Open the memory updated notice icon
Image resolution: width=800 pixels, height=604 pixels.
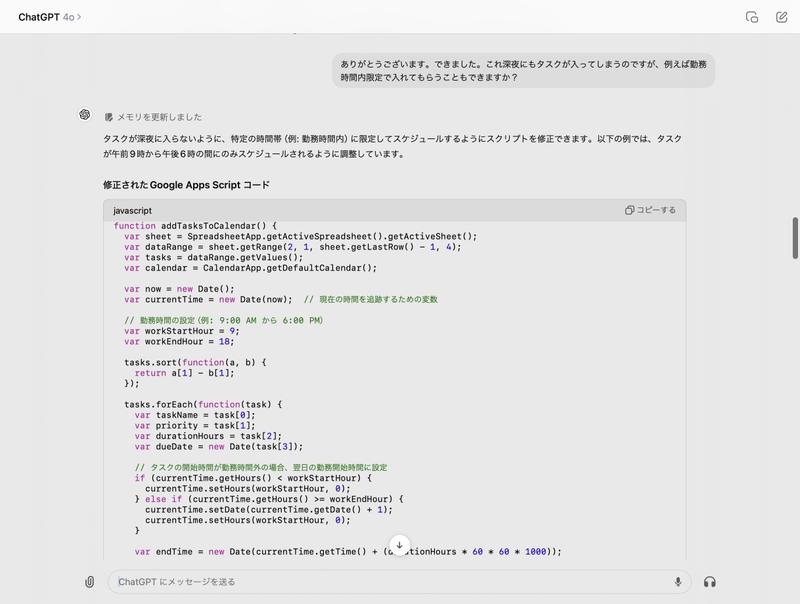coord(108,117)
